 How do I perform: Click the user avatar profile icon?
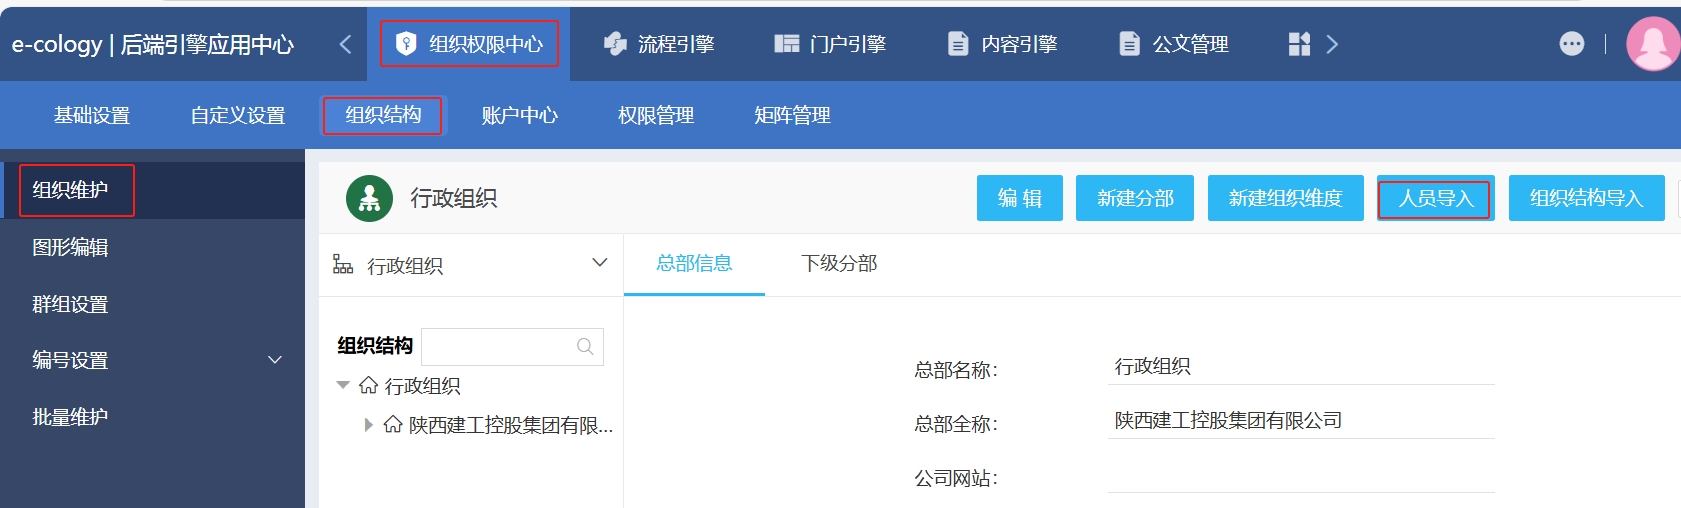[x=1653, y=44]
